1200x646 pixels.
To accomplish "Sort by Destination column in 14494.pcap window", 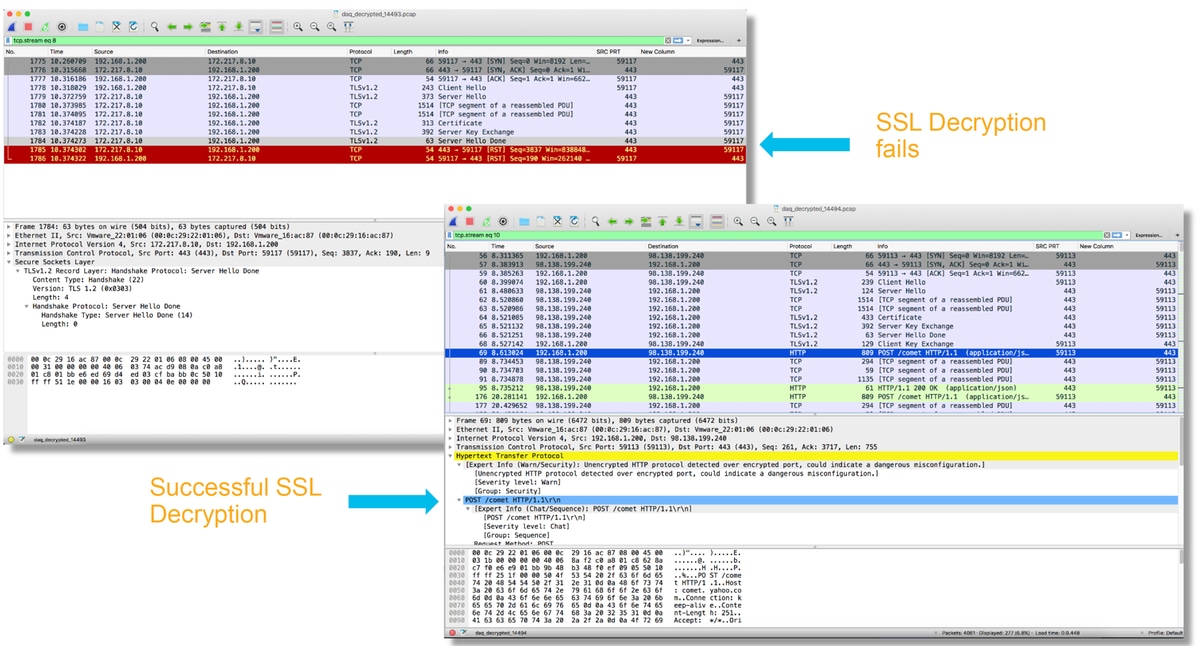I will 663,246.
